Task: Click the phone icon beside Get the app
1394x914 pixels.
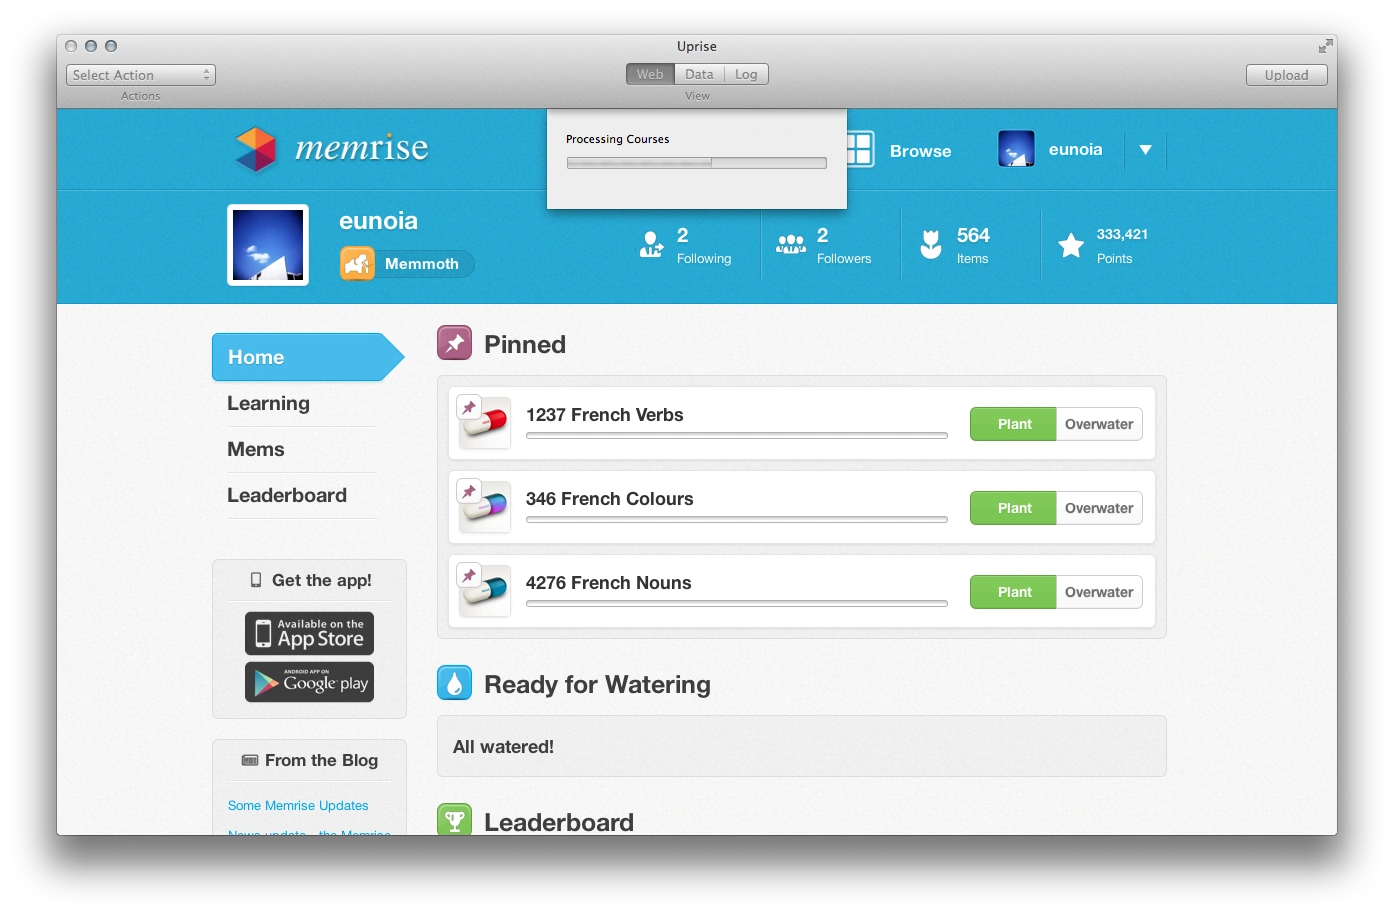Action: [x=256, y=580]
